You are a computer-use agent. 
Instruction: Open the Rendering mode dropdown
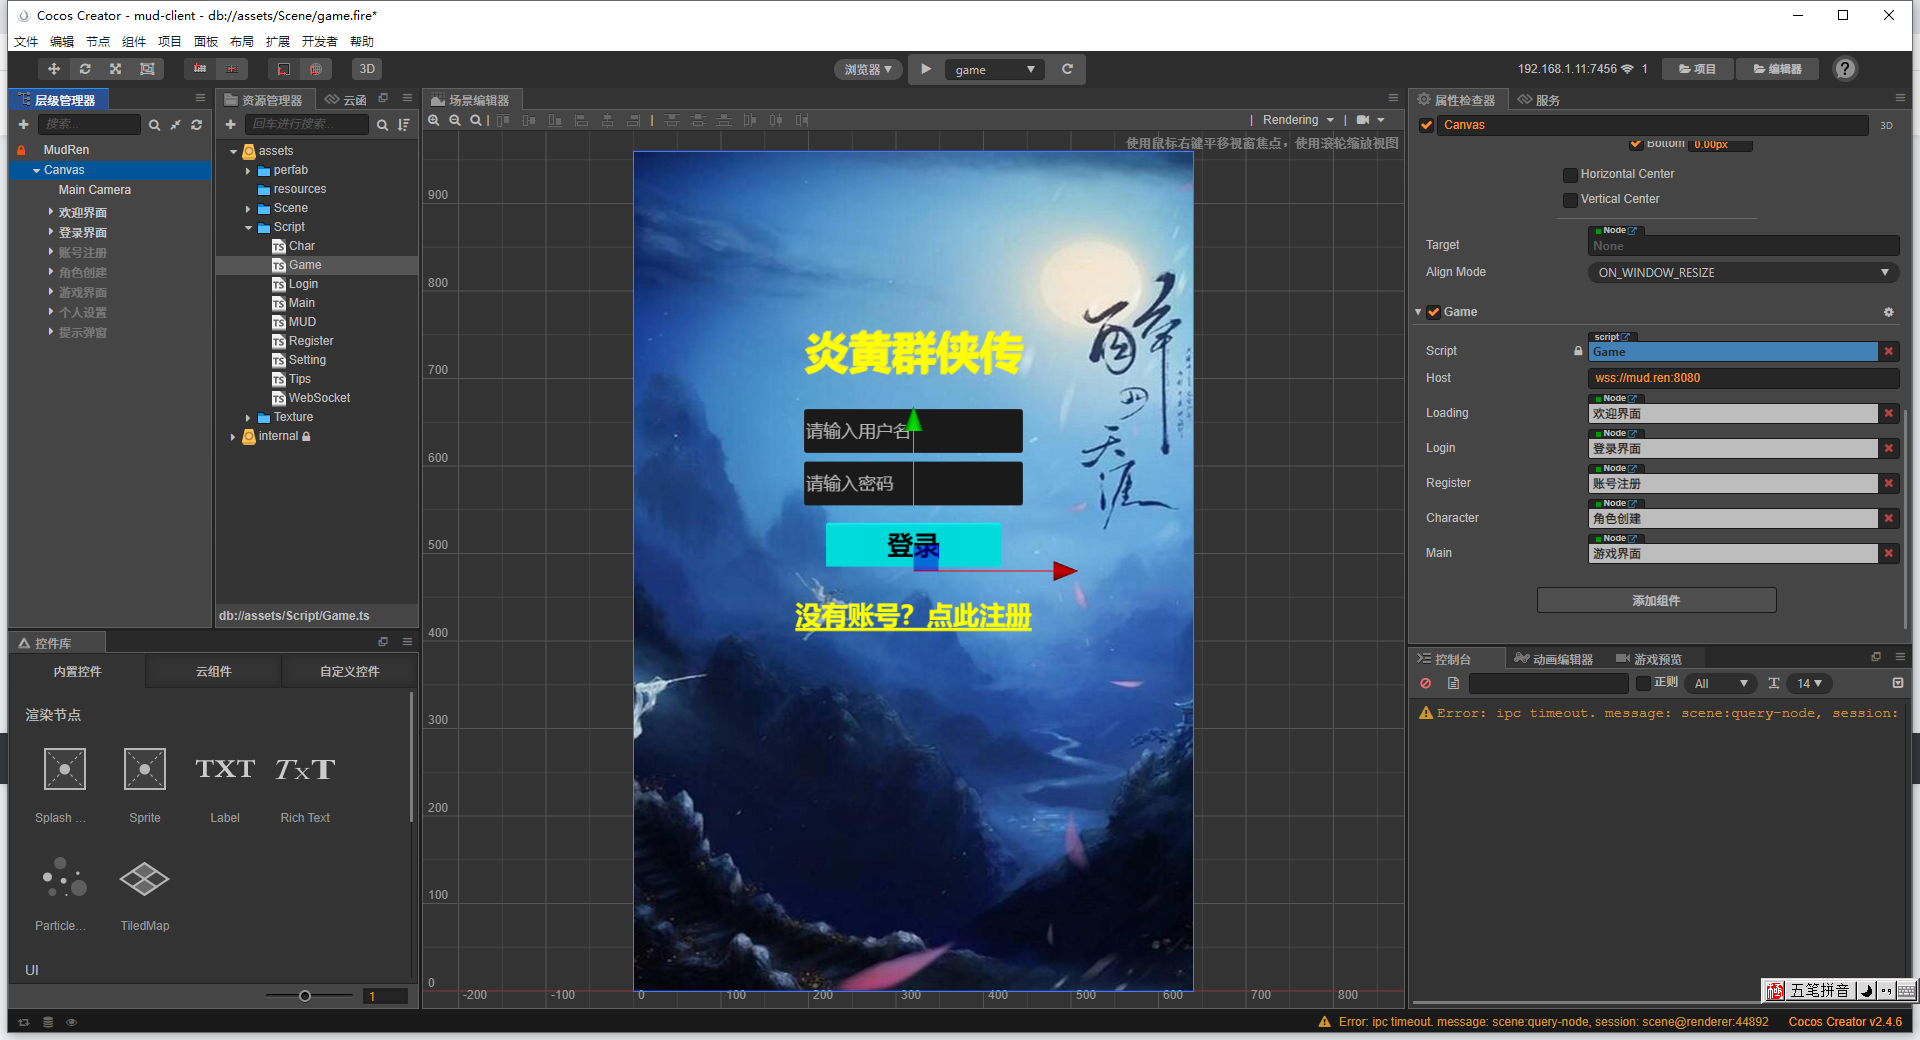coord(1298,120)
